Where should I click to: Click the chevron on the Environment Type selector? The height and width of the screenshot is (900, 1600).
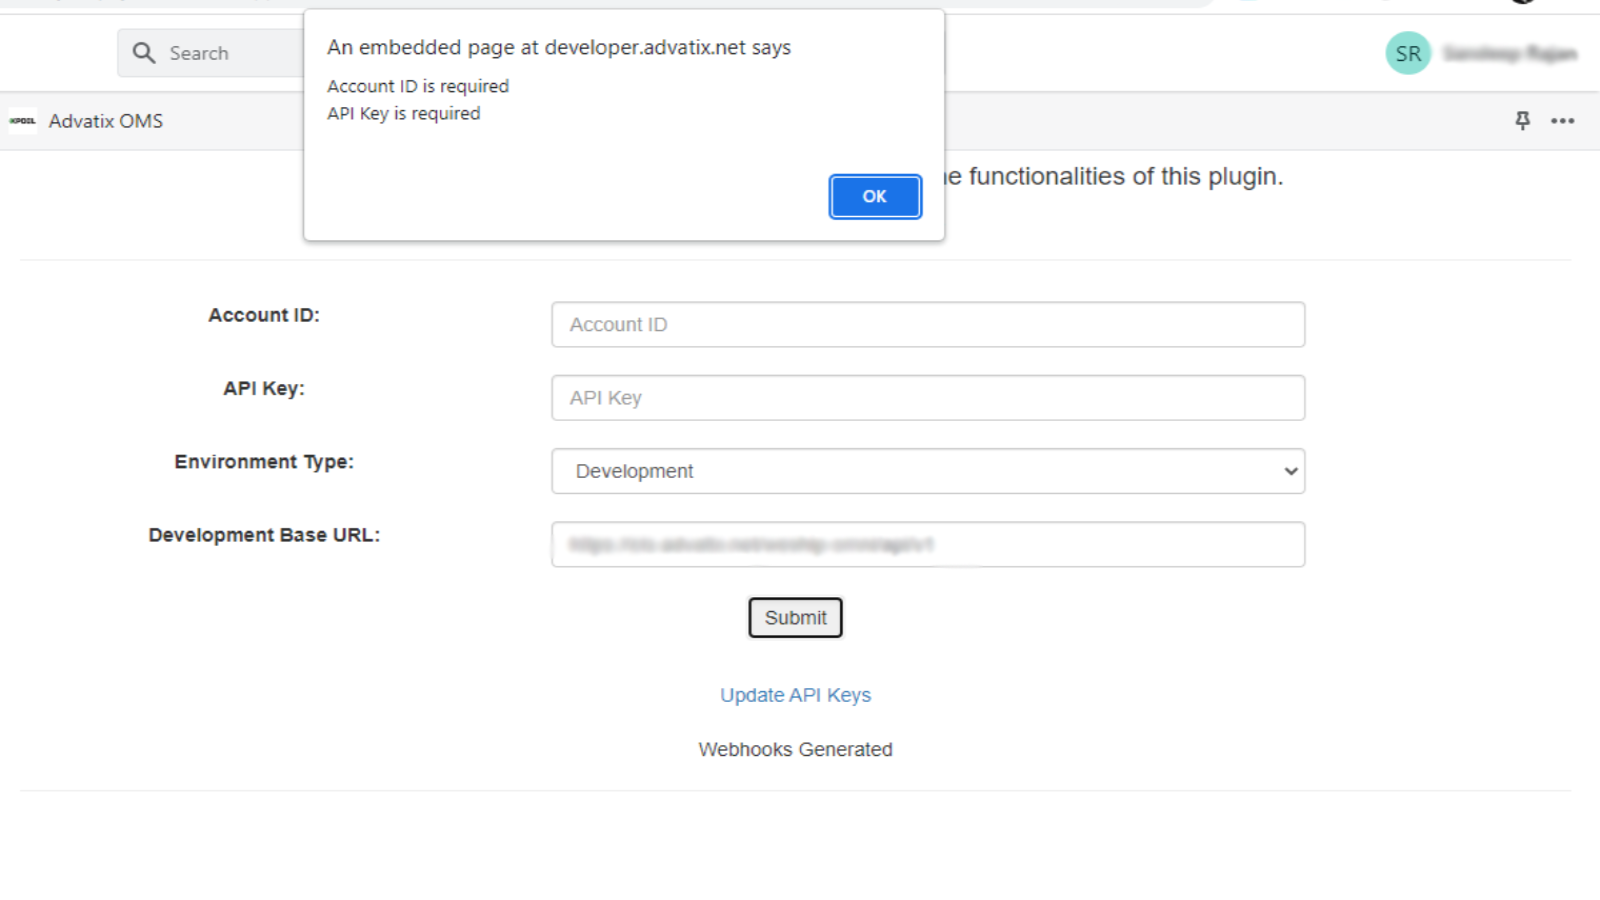(1291, 471)
